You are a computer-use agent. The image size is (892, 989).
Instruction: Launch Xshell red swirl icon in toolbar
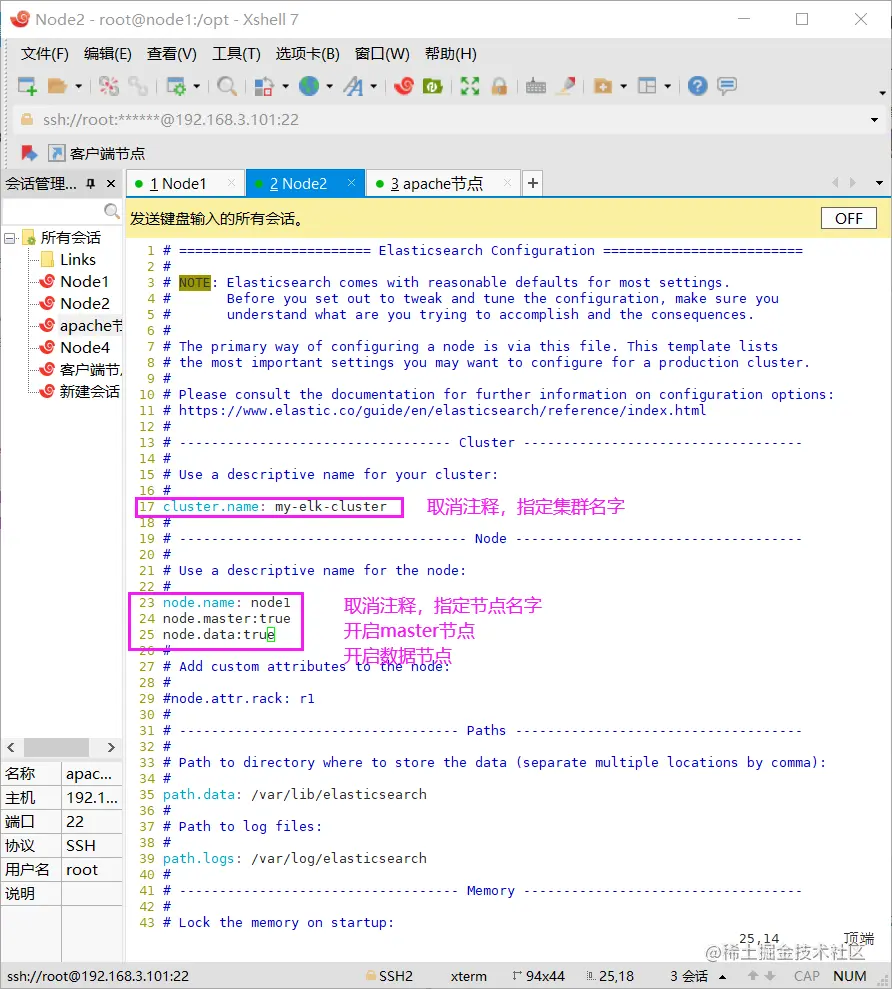pos(404,86)
